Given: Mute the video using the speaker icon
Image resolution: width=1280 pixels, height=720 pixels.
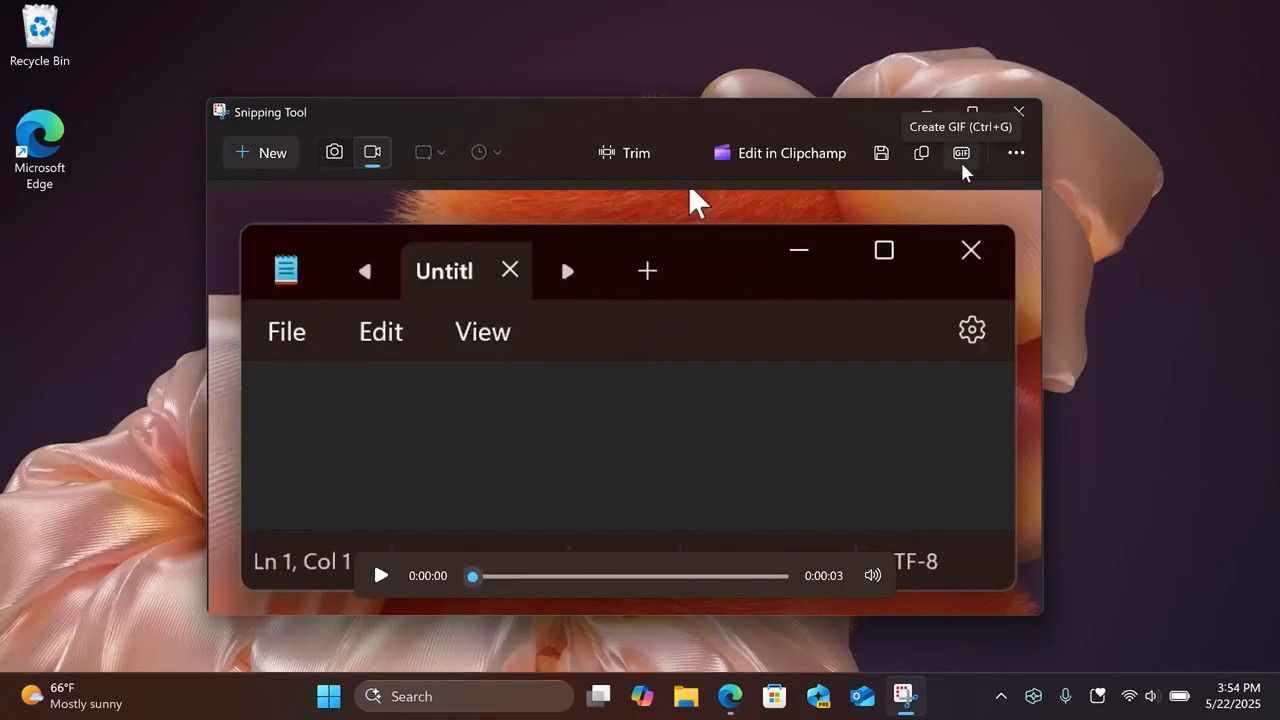Looking at the screenshot, I should click(873, 575).
